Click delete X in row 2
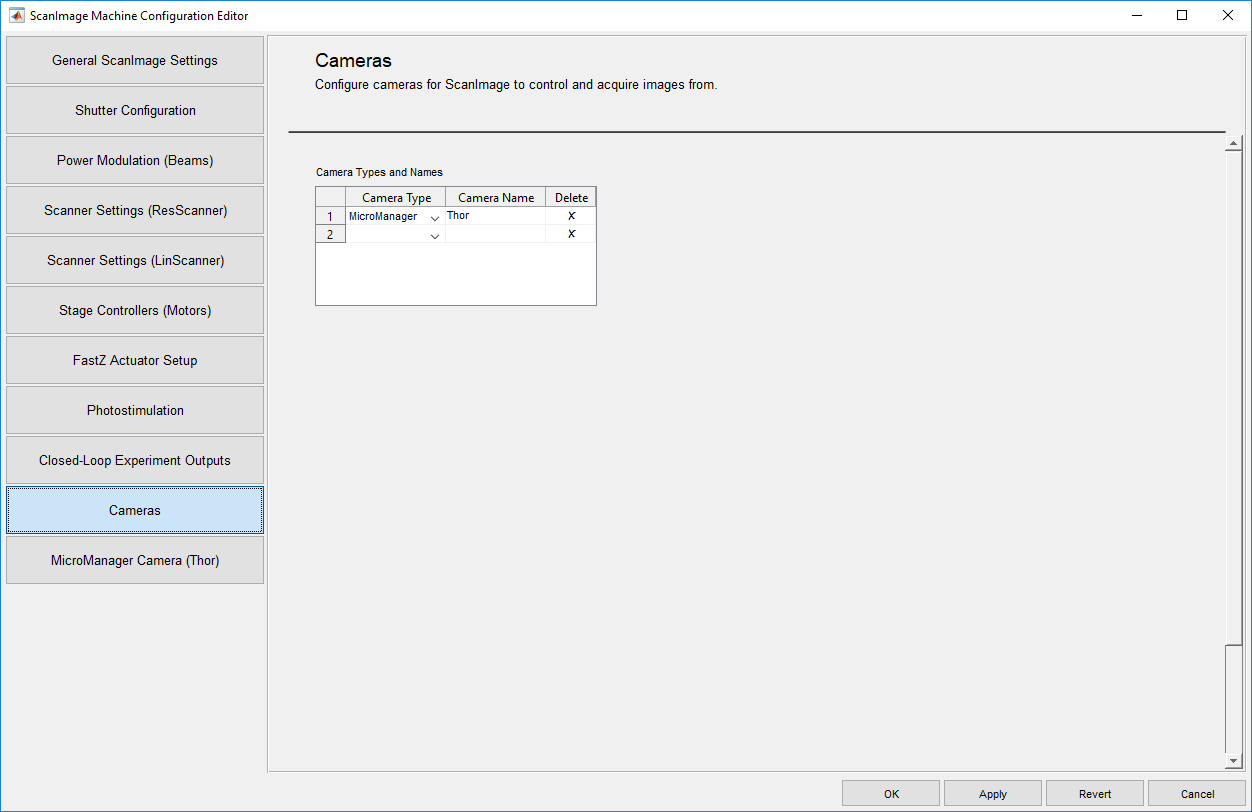Image resolution: width=1252 pixels, height=812 pixels. 571,234
